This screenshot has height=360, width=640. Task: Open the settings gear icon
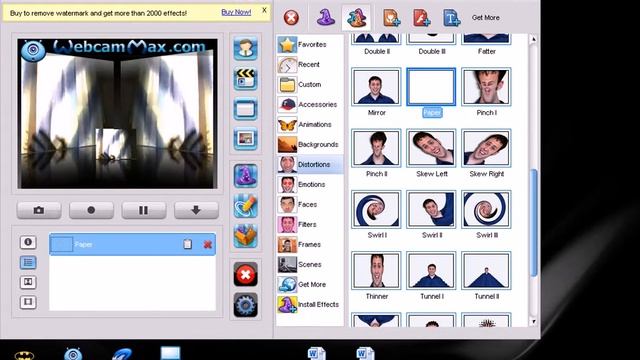click(x=245, y=305)
